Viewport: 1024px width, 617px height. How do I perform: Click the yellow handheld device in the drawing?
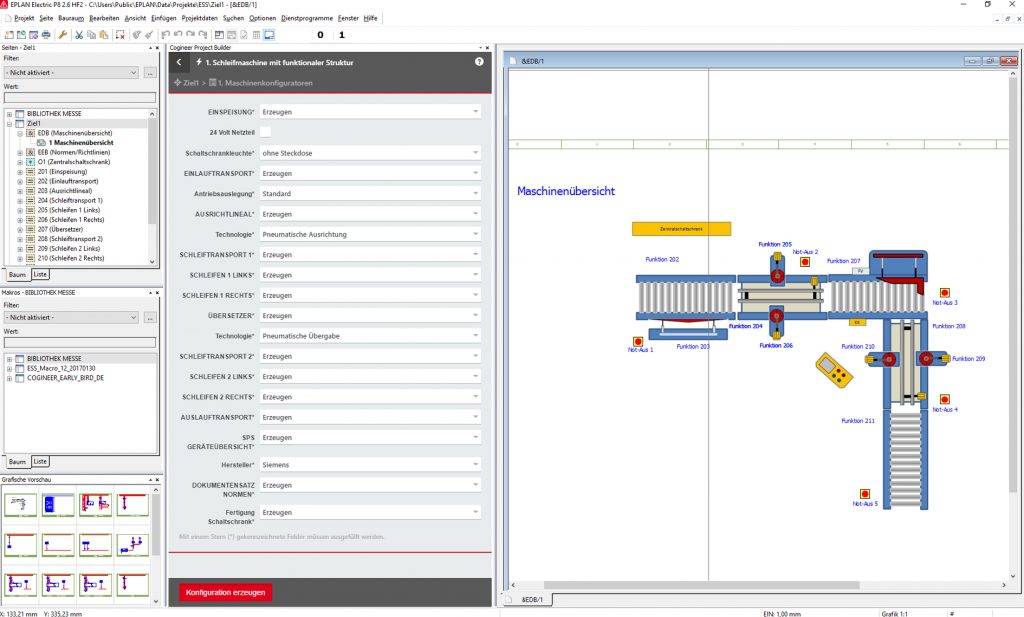(x=833, y=369)
